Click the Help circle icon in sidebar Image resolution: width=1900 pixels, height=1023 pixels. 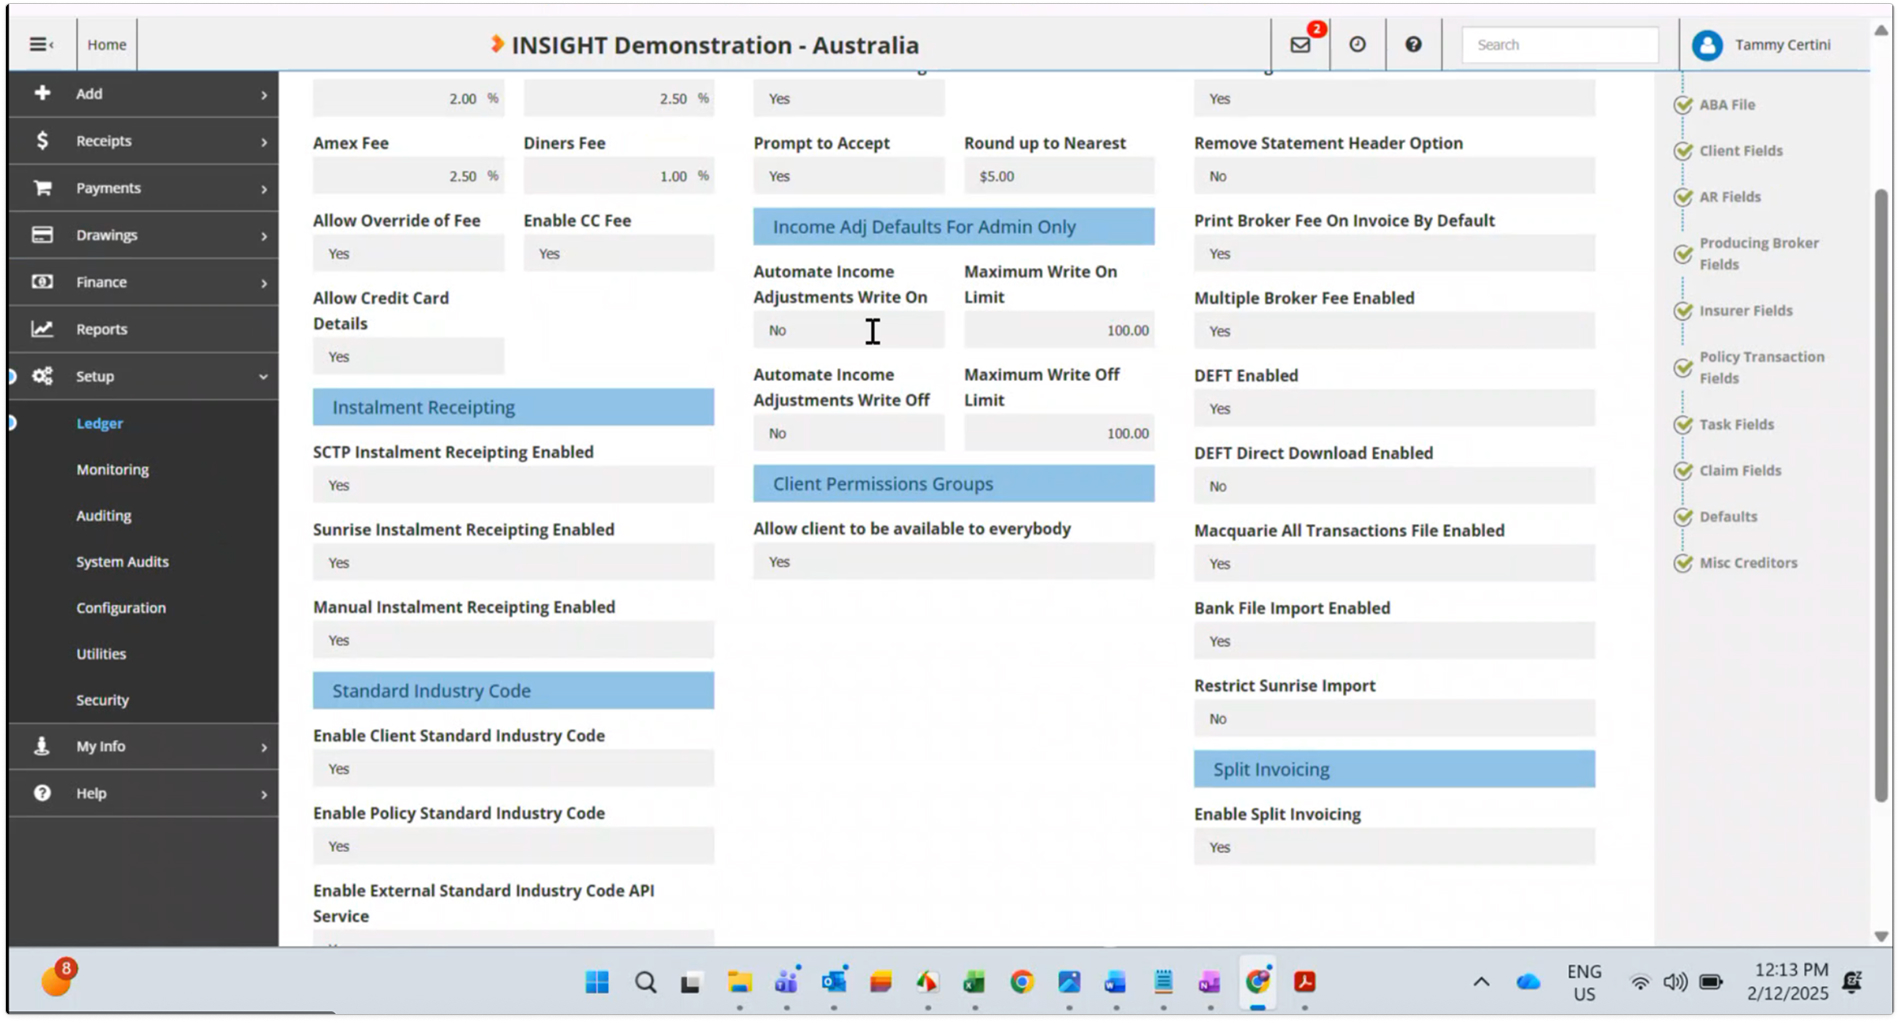[42, 793]
